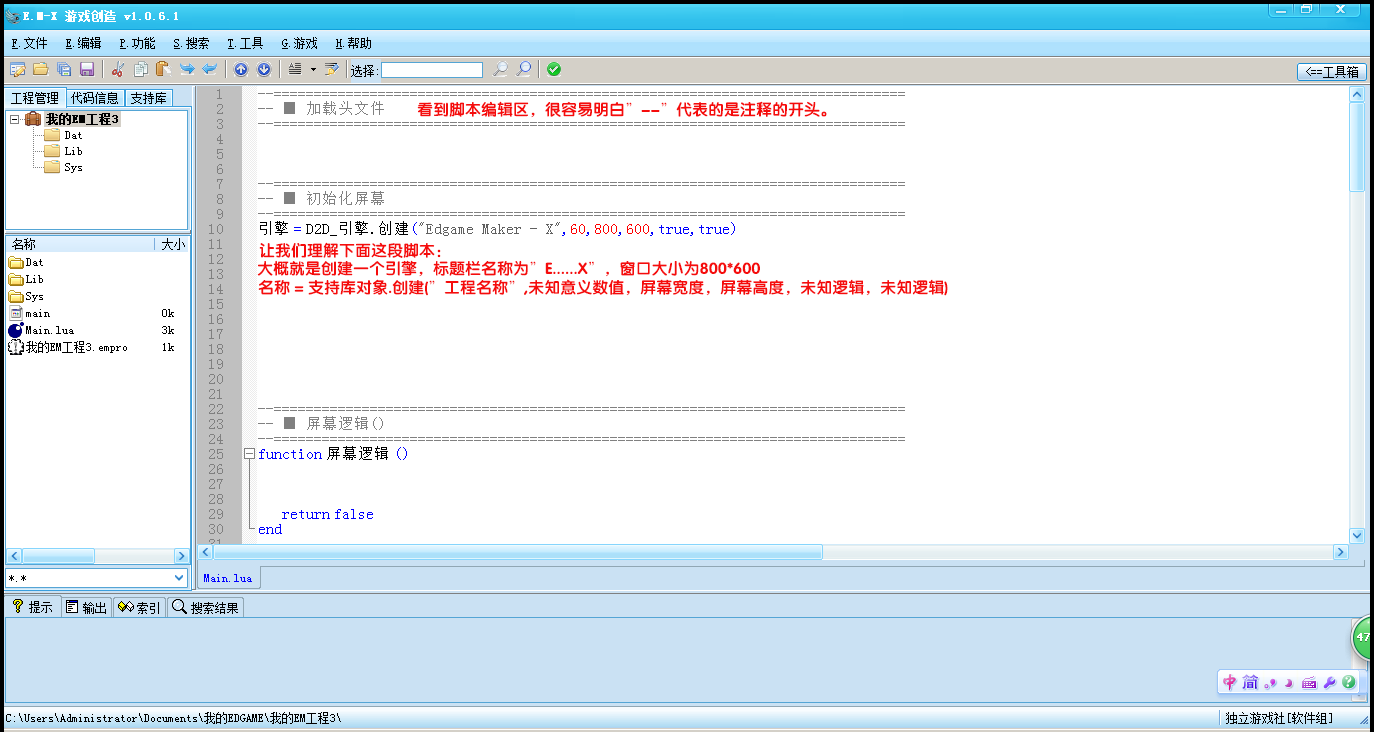Click the purple floppy save icon
The height and width of the screenshot is (732, 1374).
pos(87,69)
